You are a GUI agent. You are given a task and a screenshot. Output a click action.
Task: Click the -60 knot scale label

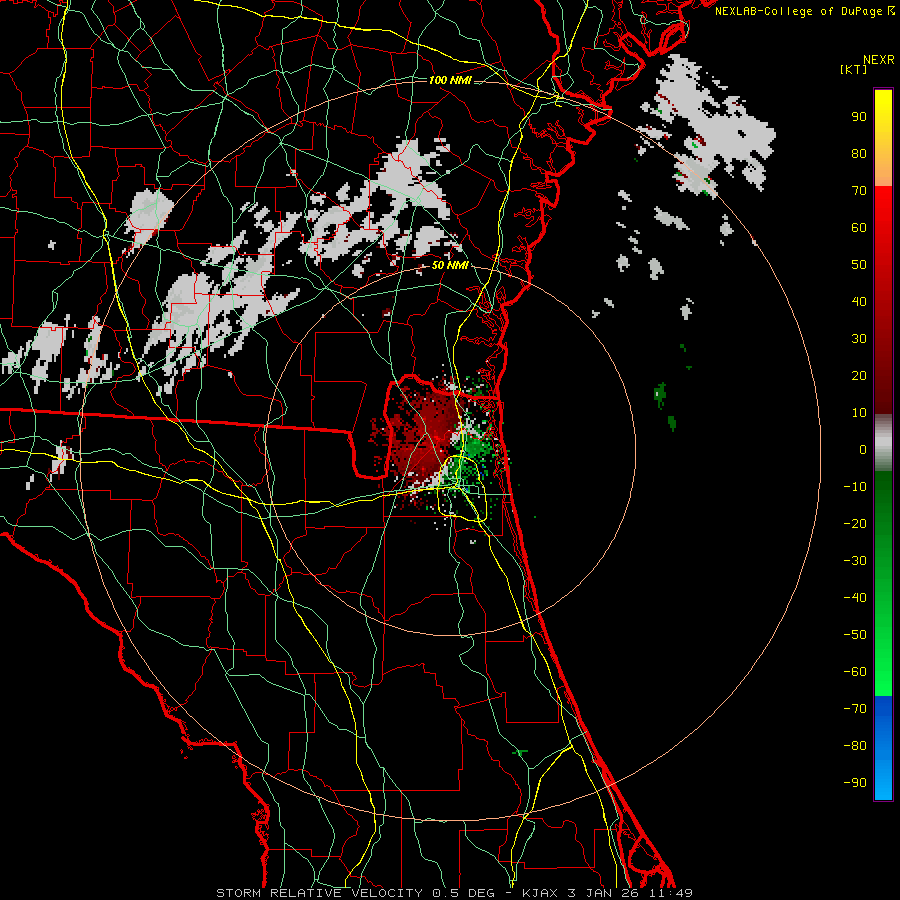(855, 672)
